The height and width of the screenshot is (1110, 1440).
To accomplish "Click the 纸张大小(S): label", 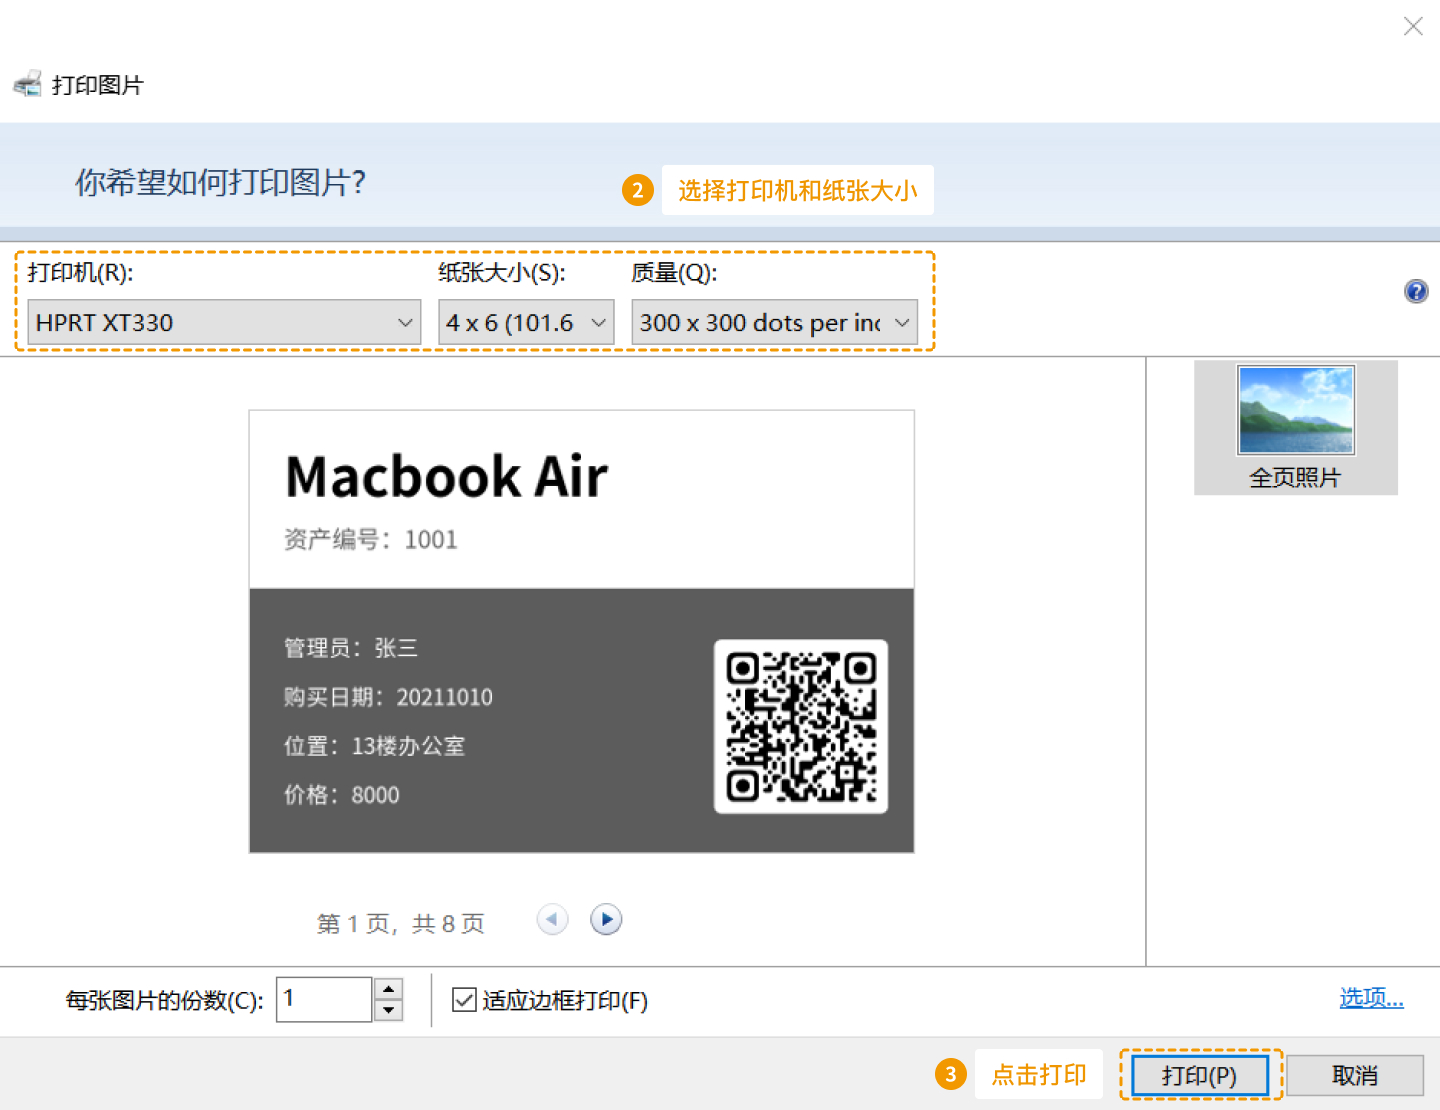I will (x=502, y=272).
